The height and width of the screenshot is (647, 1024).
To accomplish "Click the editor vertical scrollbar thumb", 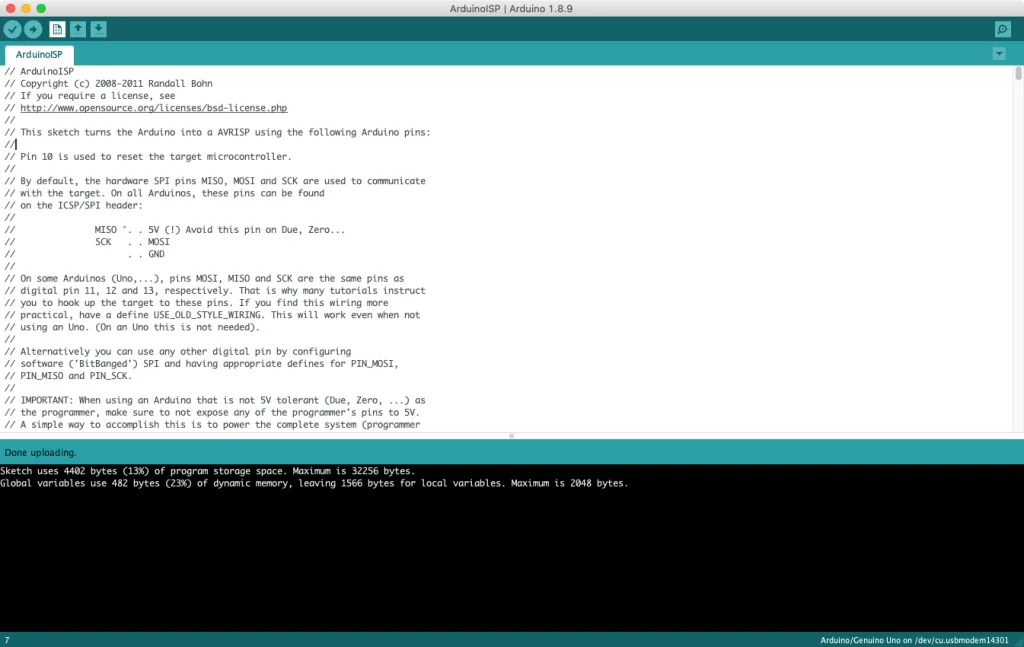I will click(x=1018, y=73).
